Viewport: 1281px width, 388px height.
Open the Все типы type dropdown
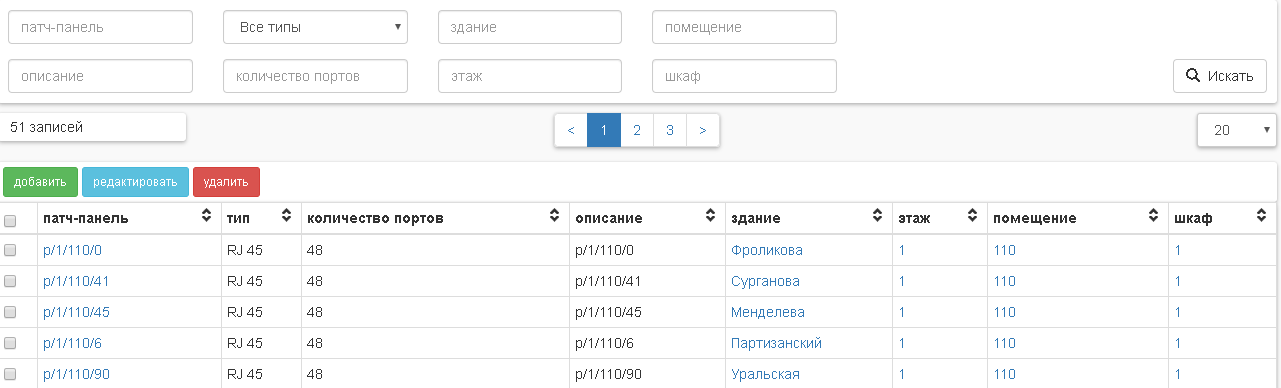tap(315, 27)
